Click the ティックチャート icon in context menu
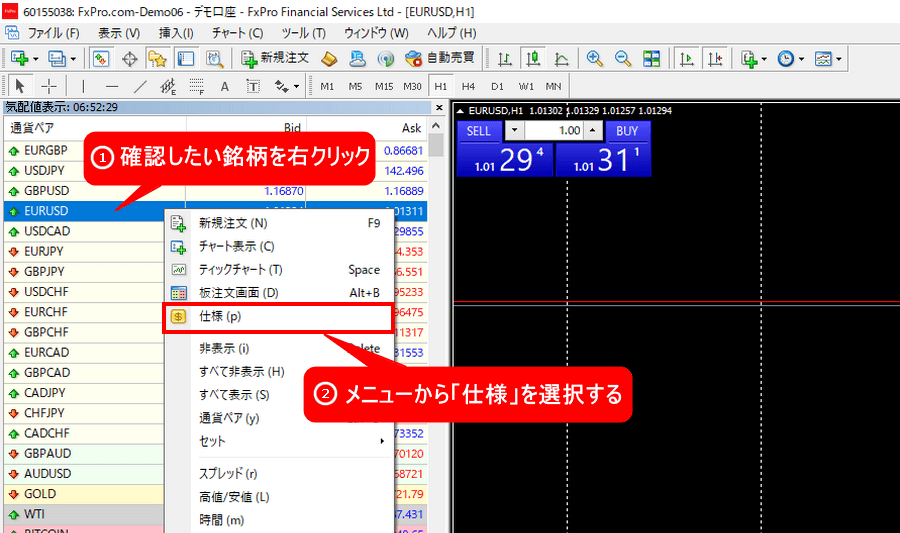This screenshot has height=533, width=900. [179, 270]
